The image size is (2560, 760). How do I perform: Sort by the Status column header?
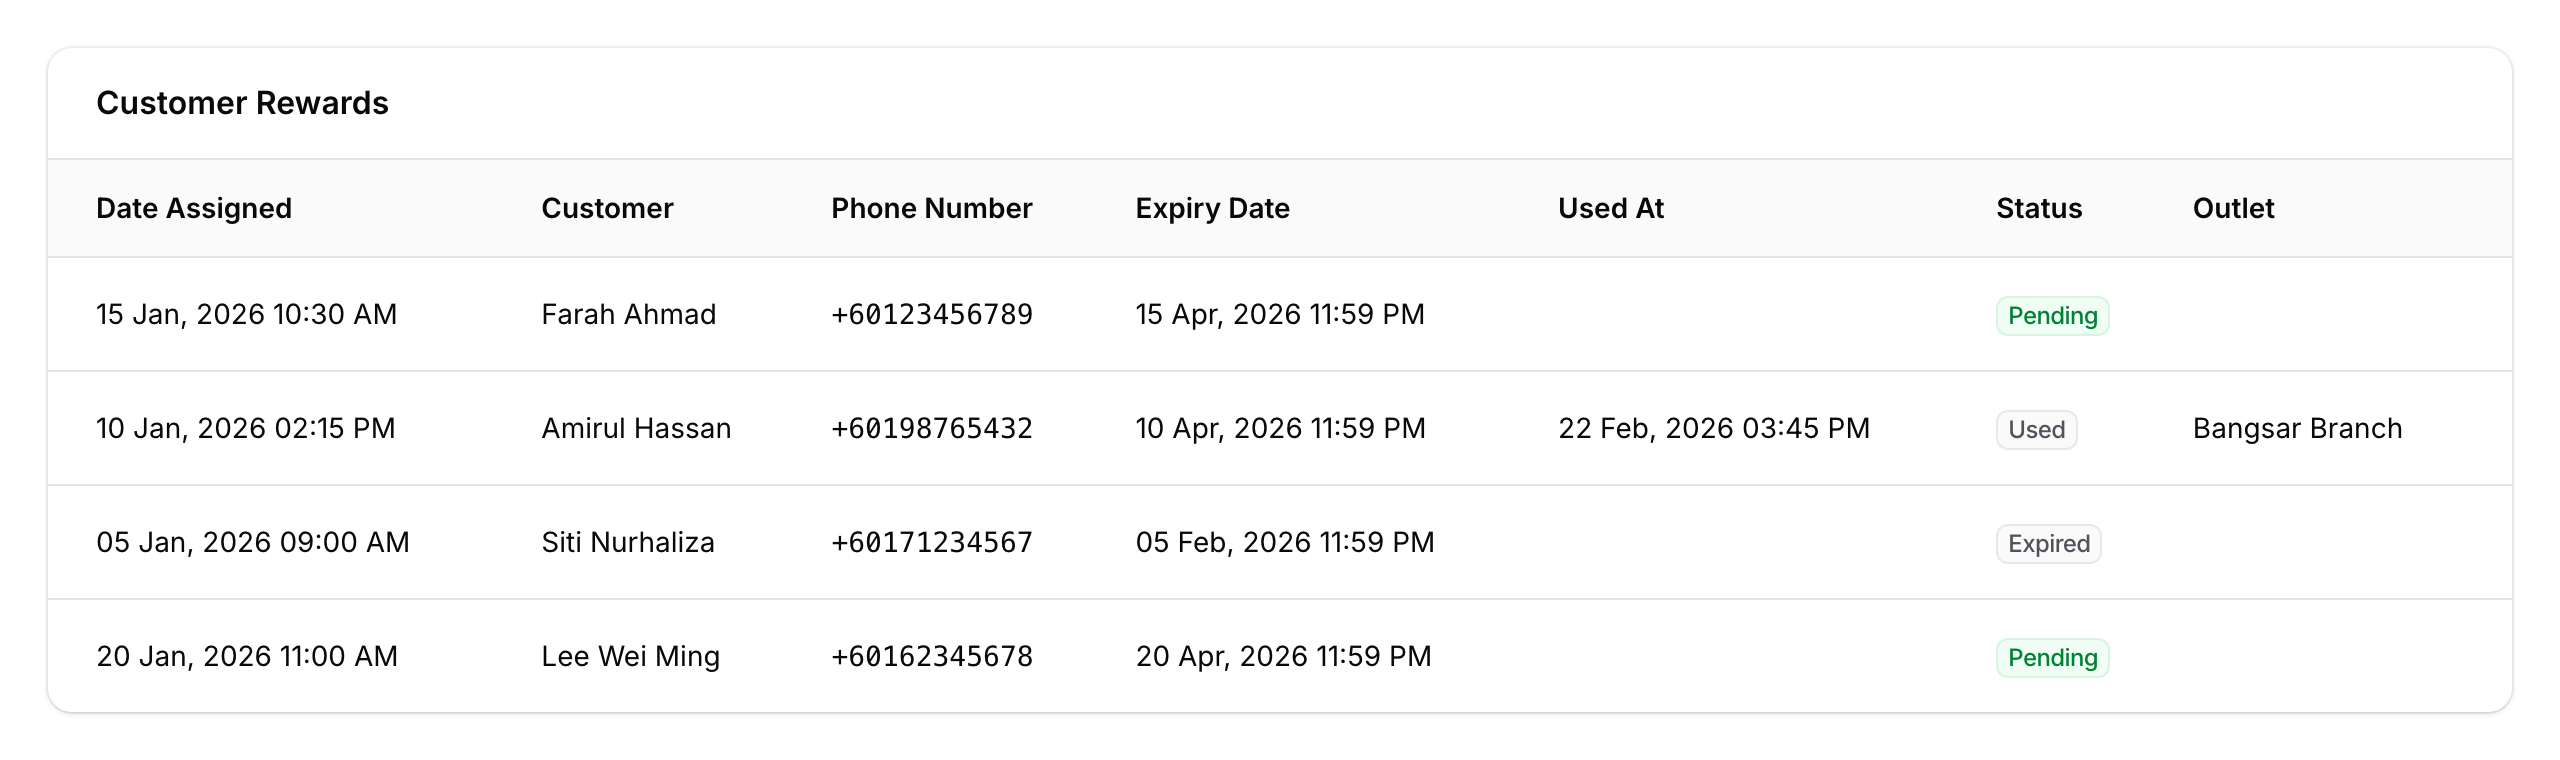click(x=2038, y=208)
